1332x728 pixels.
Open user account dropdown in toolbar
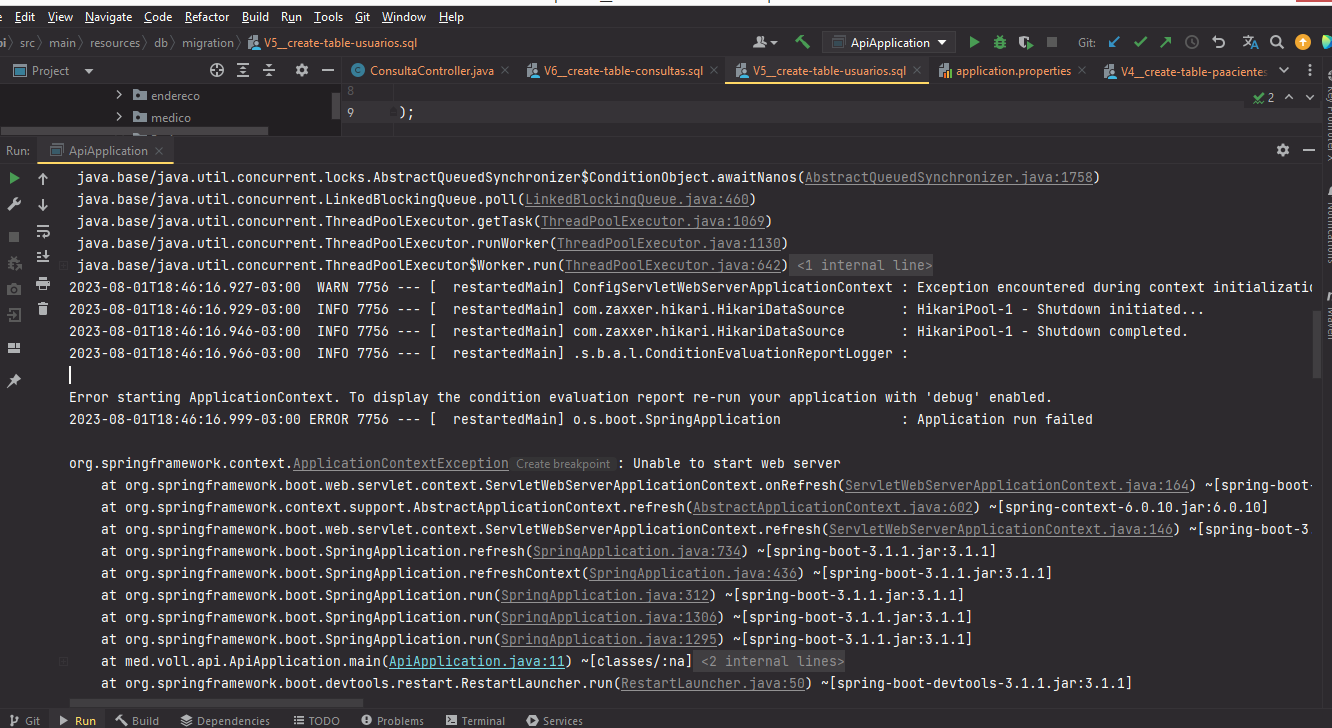point(765,43)
